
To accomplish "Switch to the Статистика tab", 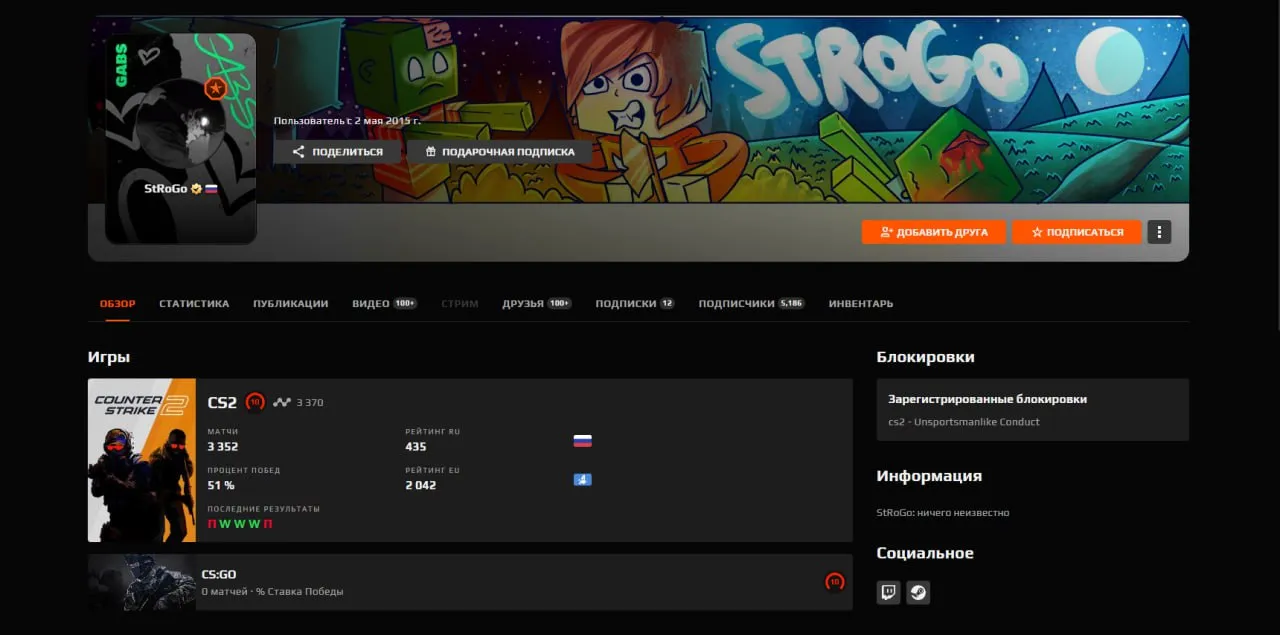I will coord(194,304).
